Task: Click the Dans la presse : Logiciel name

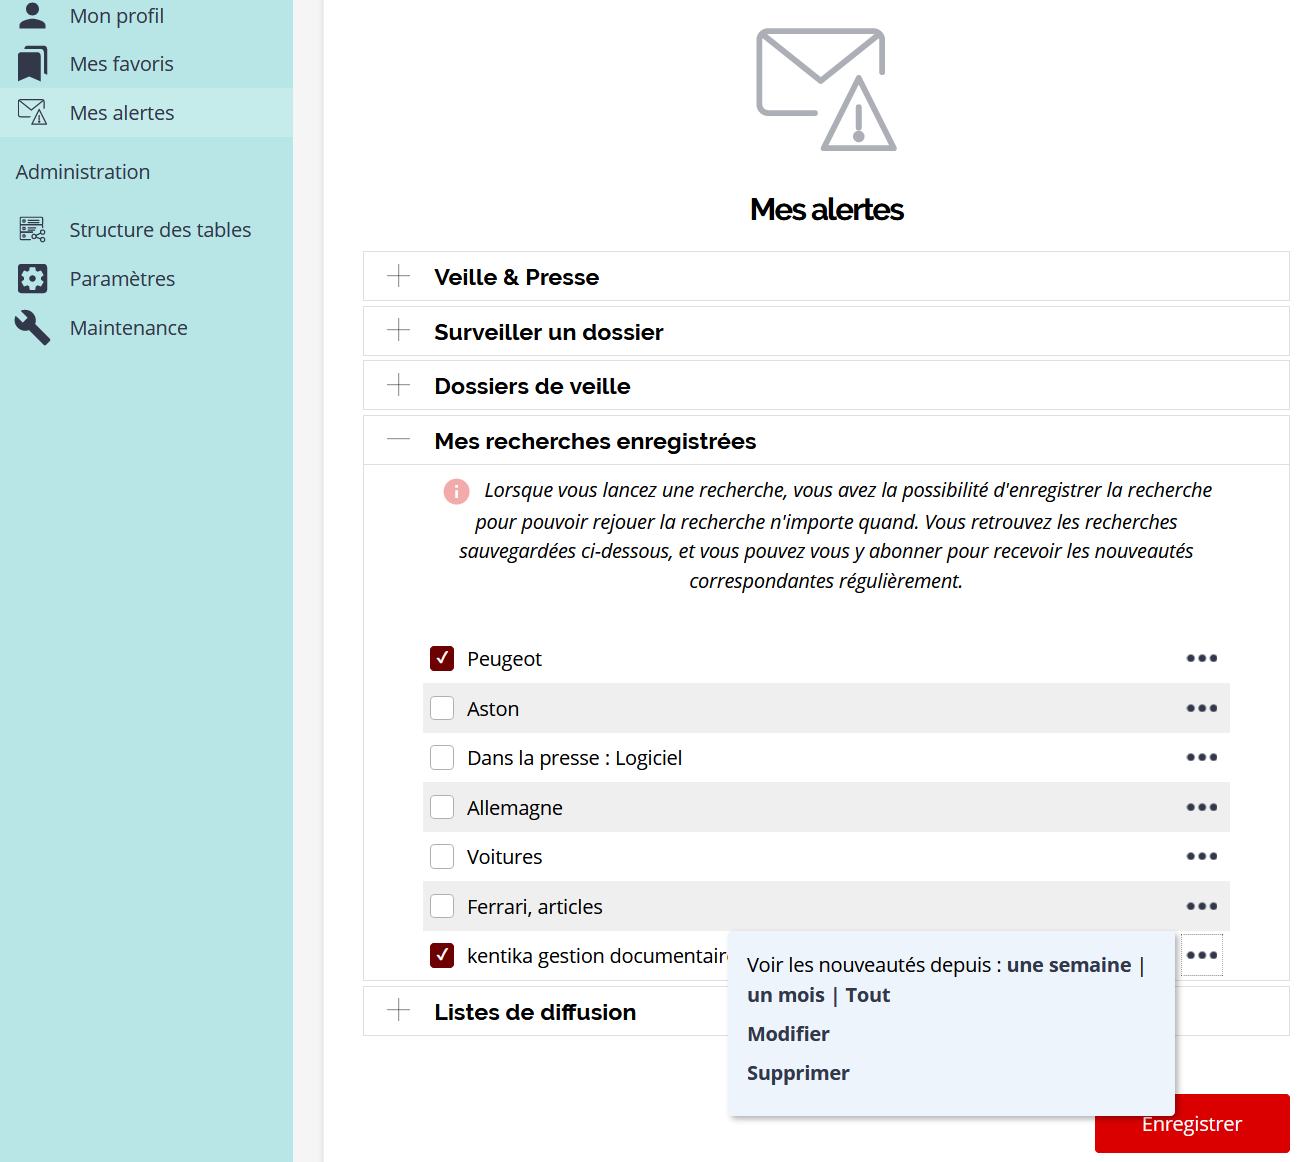Action: 575,758
